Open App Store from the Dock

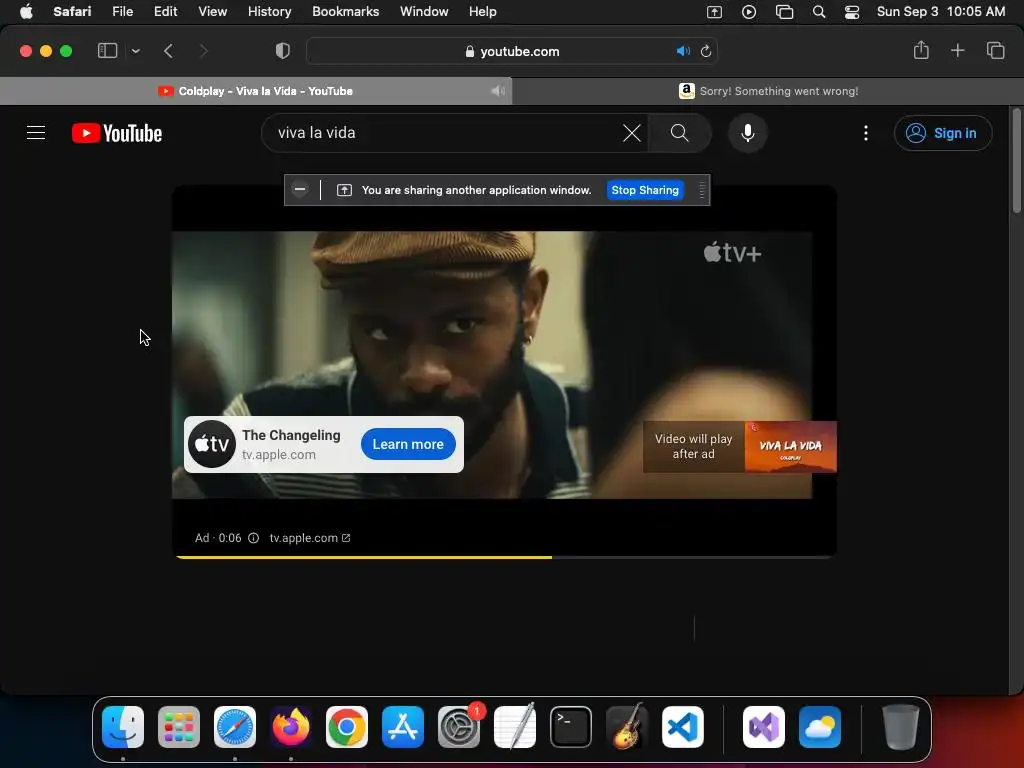point(403,727)
